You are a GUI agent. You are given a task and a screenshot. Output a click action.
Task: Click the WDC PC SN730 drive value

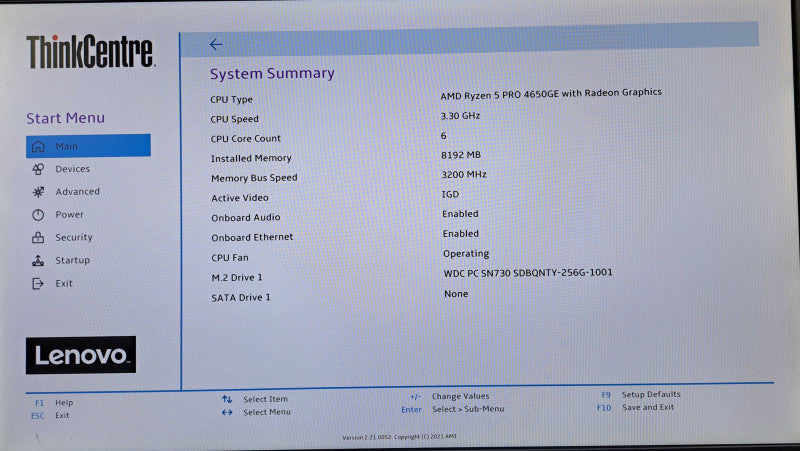coord(528,273)
